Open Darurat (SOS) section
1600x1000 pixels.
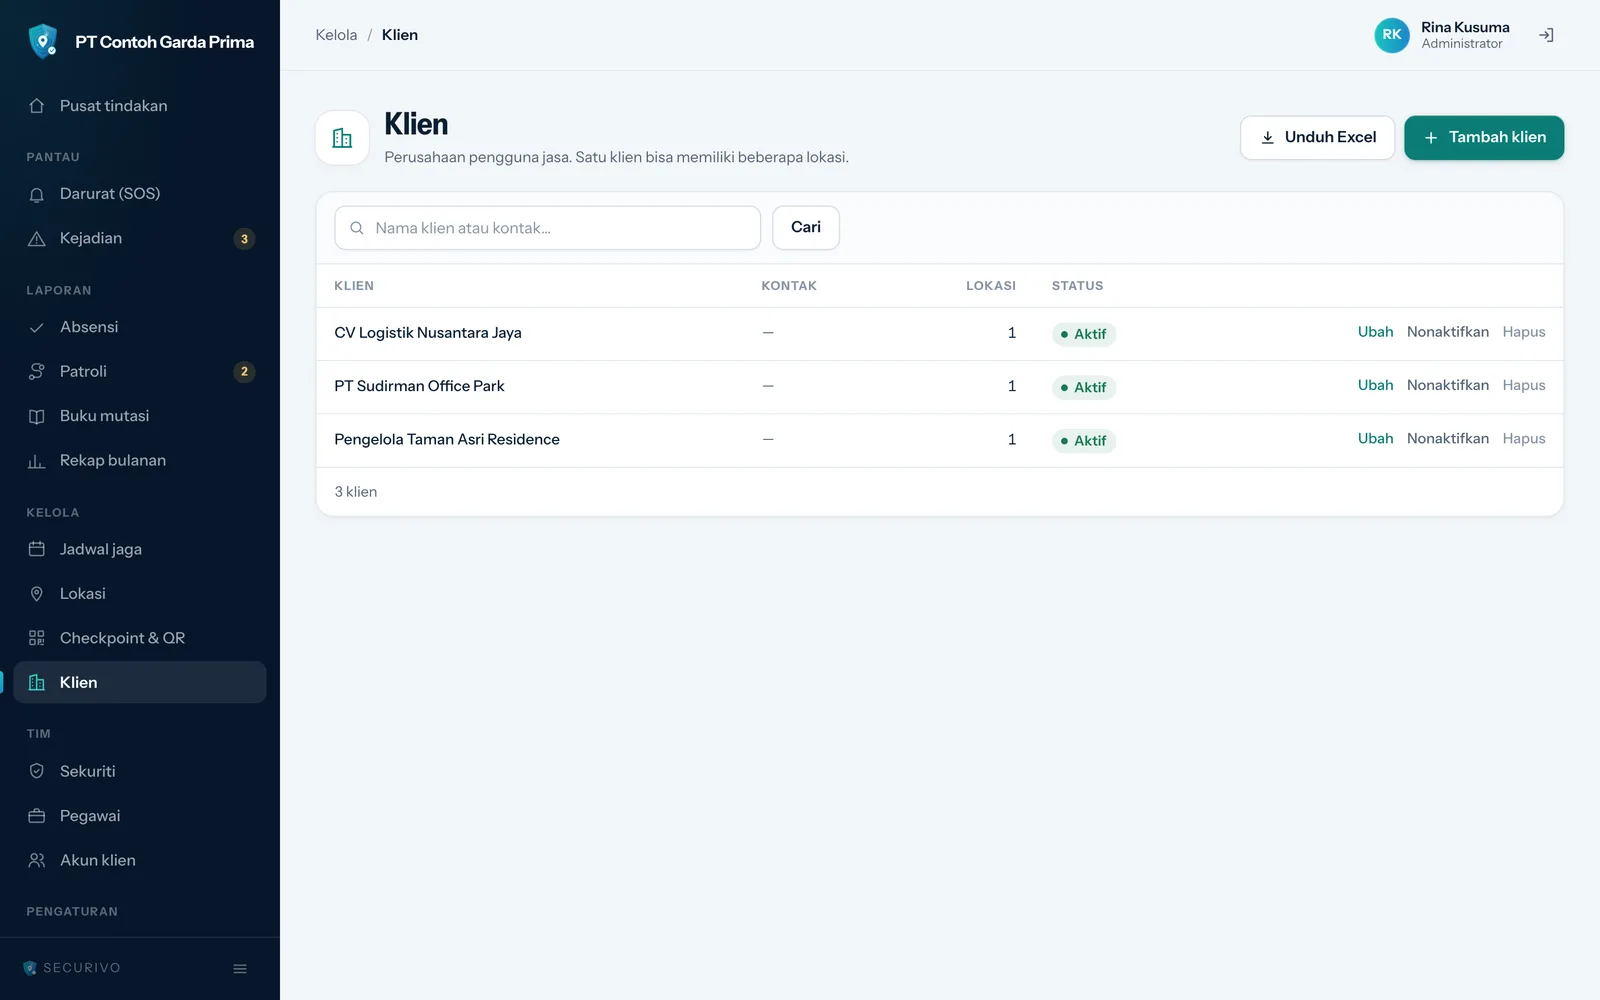pyautogui.click(x=140, y=194)
